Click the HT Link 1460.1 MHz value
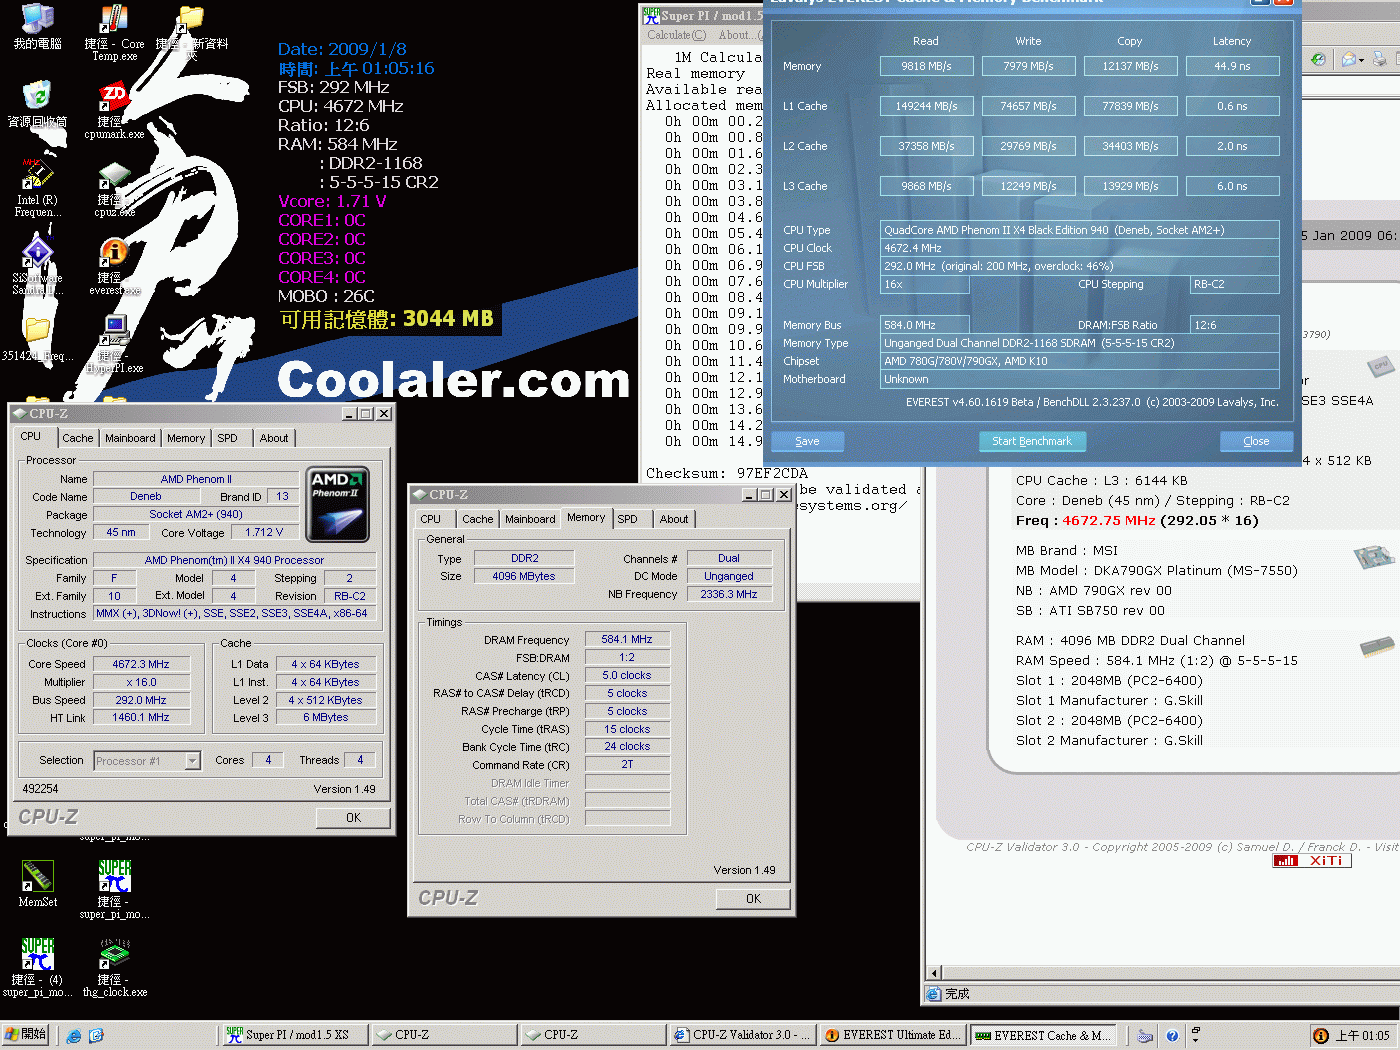Screen dimensions: 1400x1050 point(141,717)
